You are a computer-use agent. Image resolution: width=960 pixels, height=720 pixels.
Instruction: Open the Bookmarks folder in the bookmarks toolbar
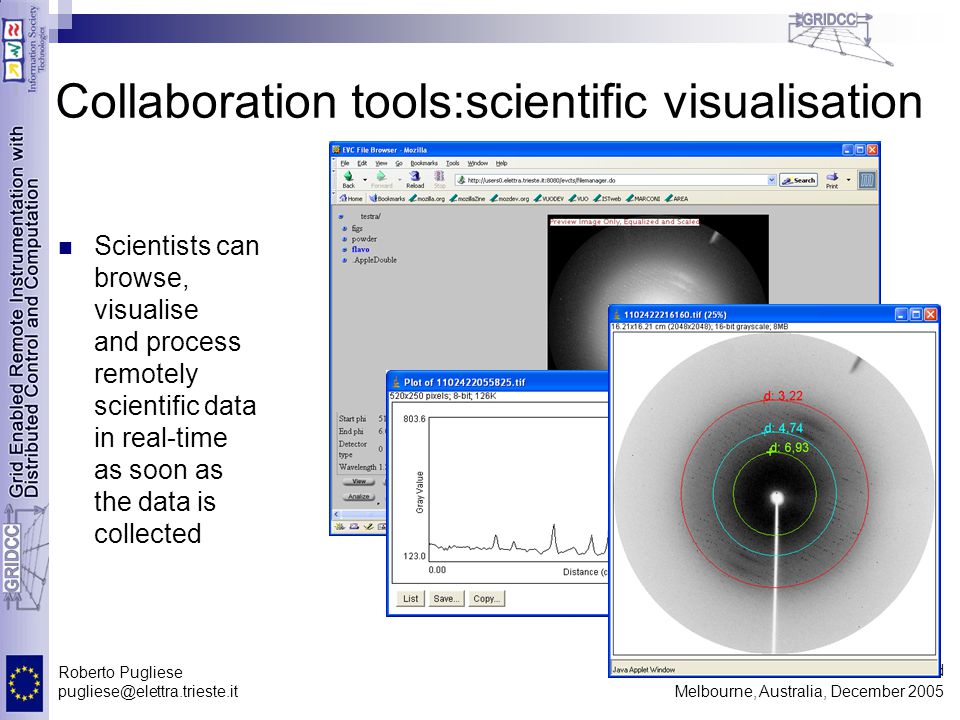(387, 198)
